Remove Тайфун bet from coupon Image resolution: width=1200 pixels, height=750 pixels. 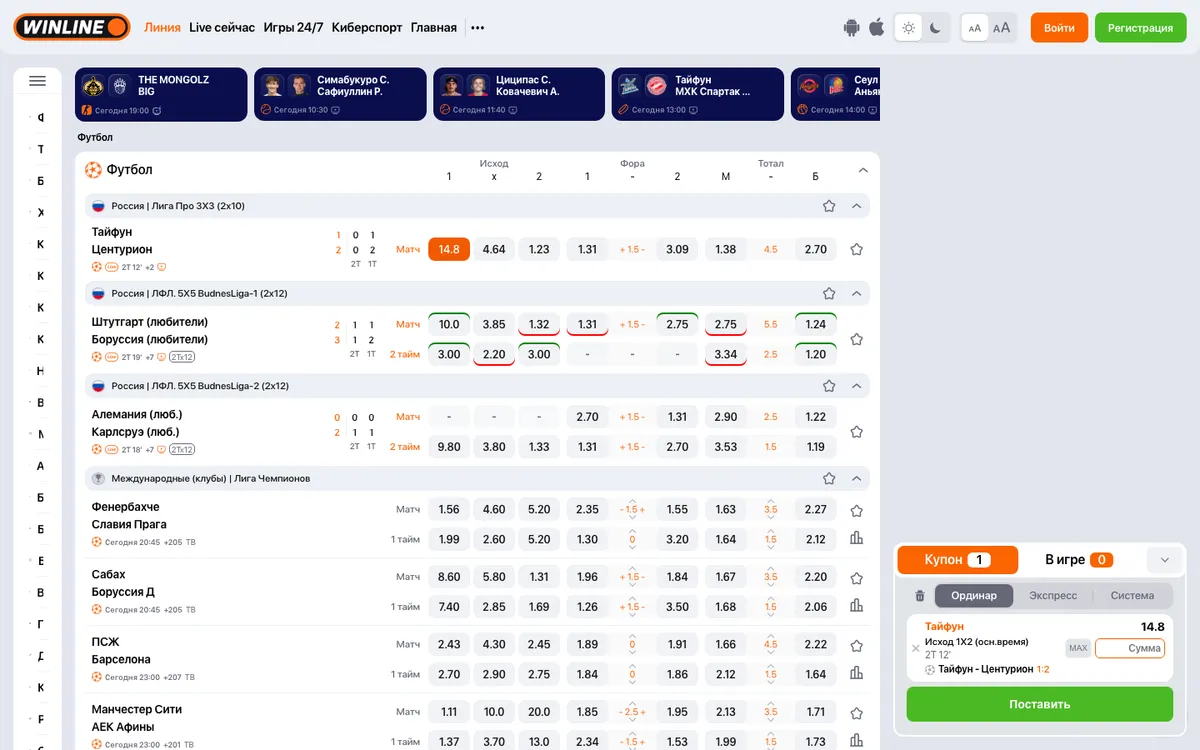pos(915,648)
